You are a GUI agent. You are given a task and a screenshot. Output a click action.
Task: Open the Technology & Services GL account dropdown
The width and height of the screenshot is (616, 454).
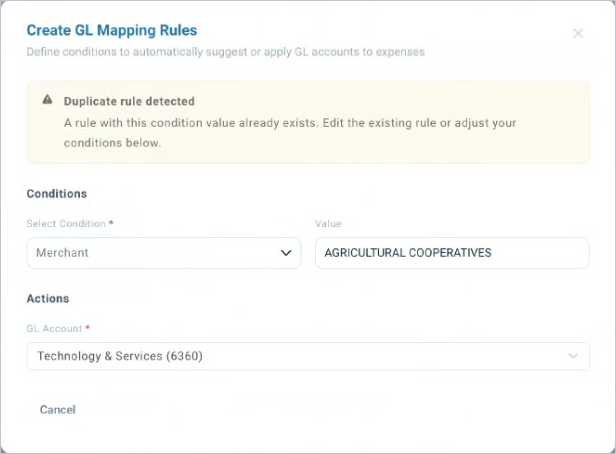point(308,356)
